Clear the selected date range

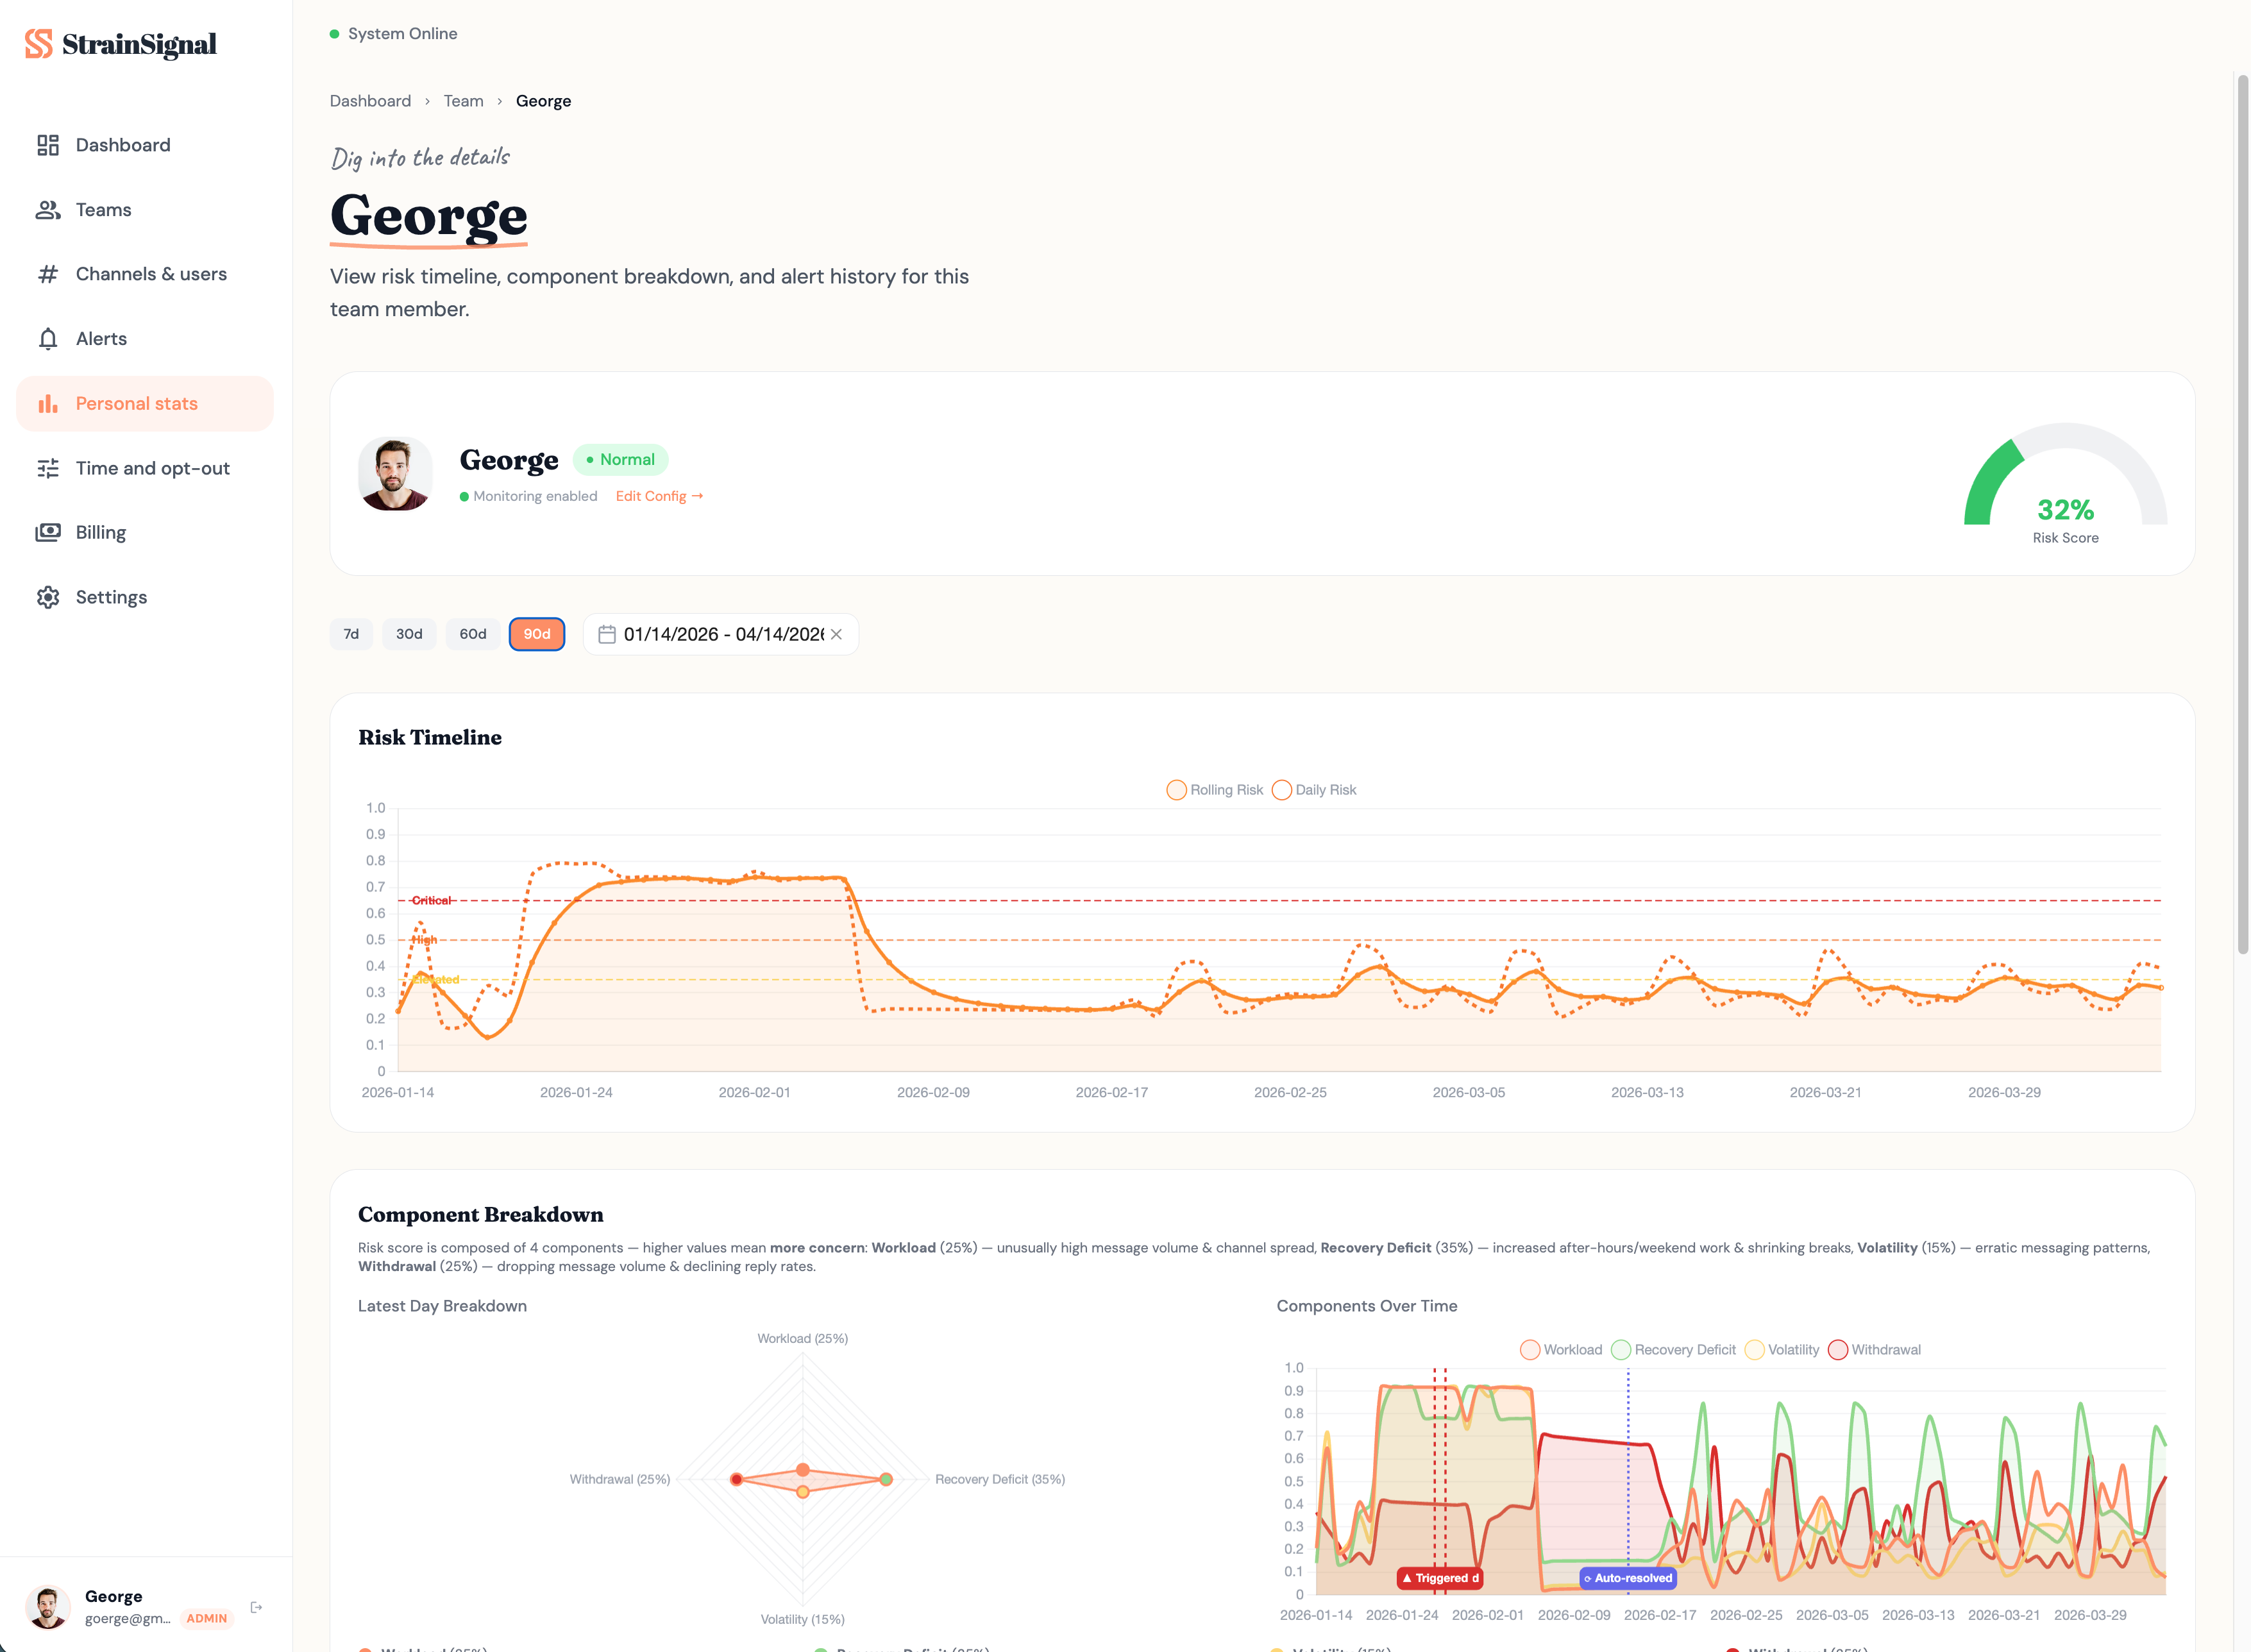point(836,634)
